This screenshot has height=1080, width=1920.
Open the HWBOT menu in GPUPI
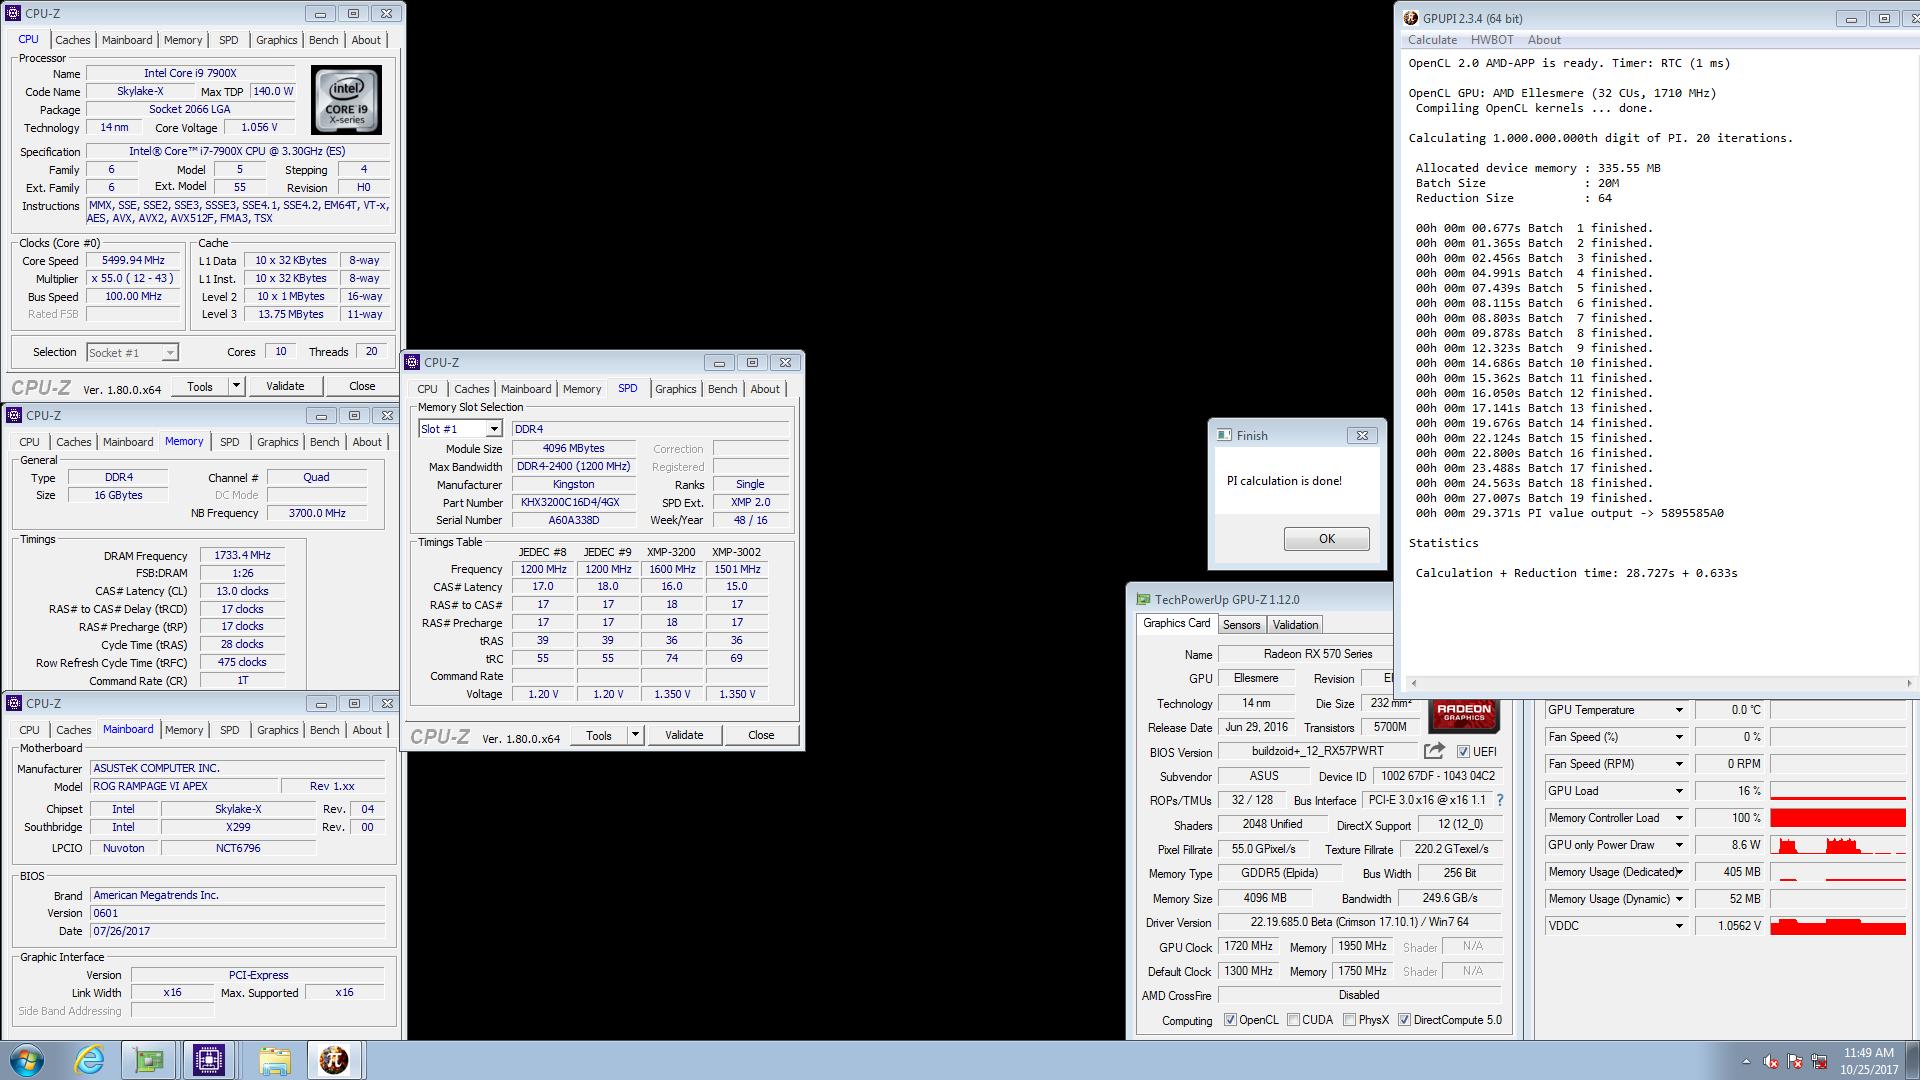(1492, 40)
